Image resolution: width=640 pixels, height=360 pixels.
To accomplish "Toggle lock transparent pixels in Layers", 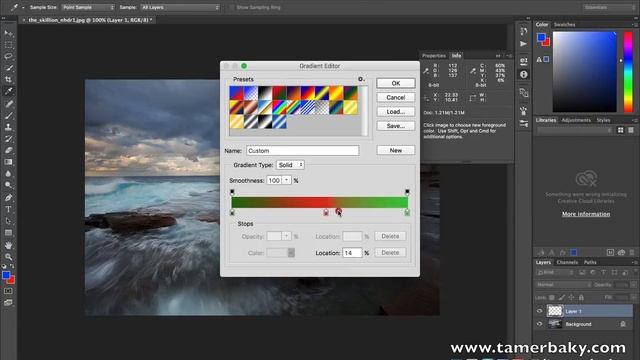I will [552, 298].
